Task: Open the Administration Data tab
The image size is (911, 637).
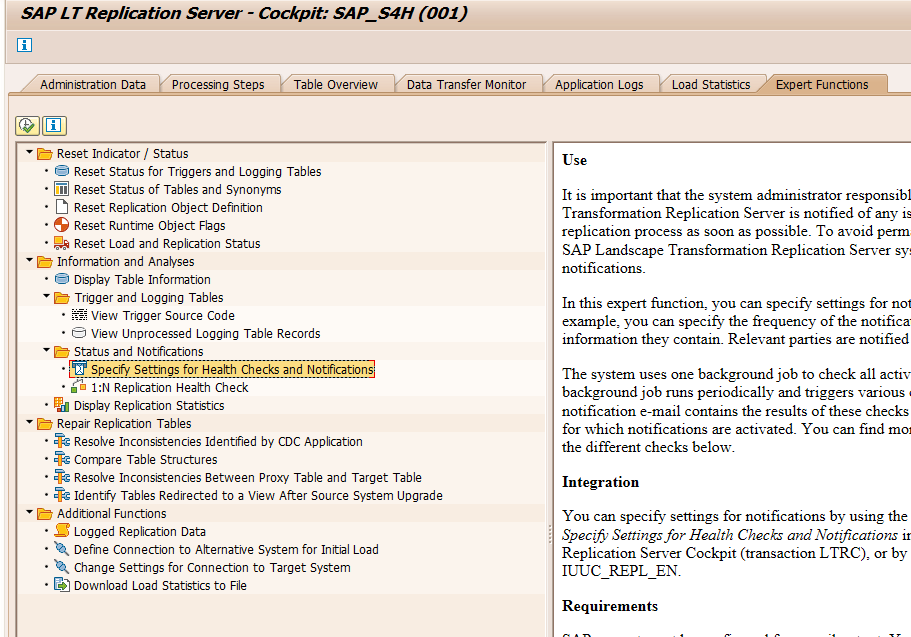Action: point(93,84)
